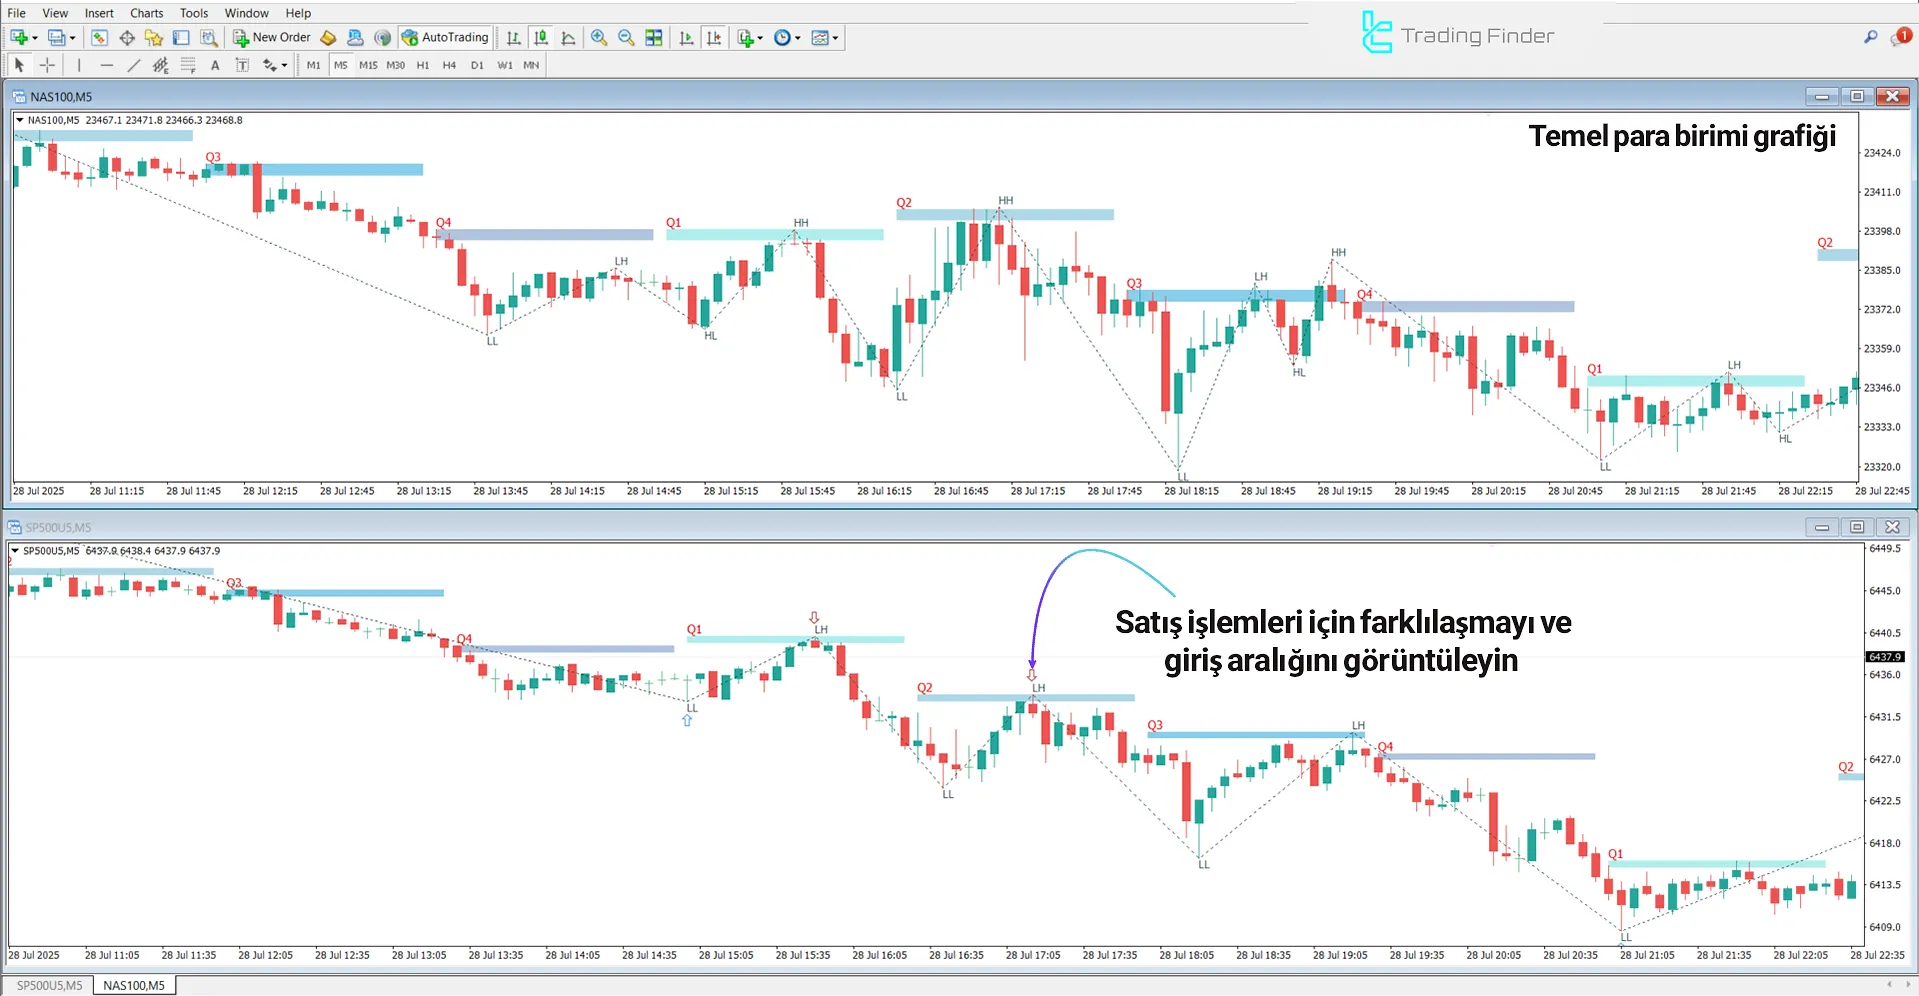The image size is (1919, 996).
Task: Select the M1 timeframe
Action: pos(314,65)
